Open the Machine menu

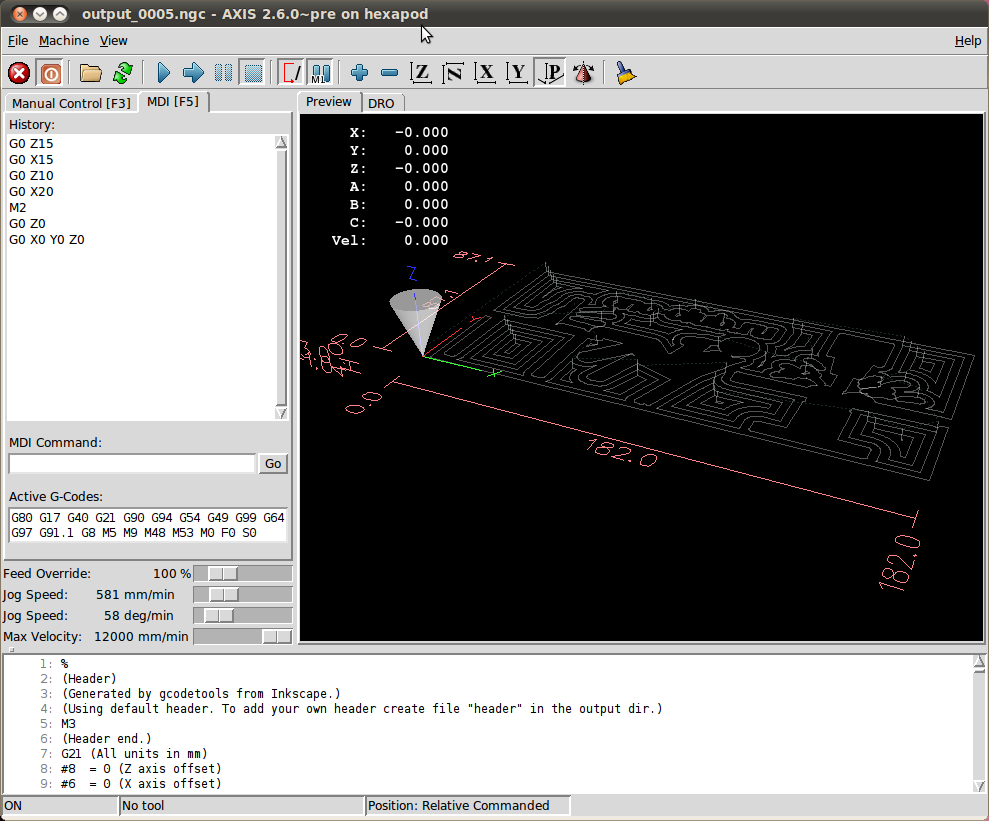coord(64,40)
